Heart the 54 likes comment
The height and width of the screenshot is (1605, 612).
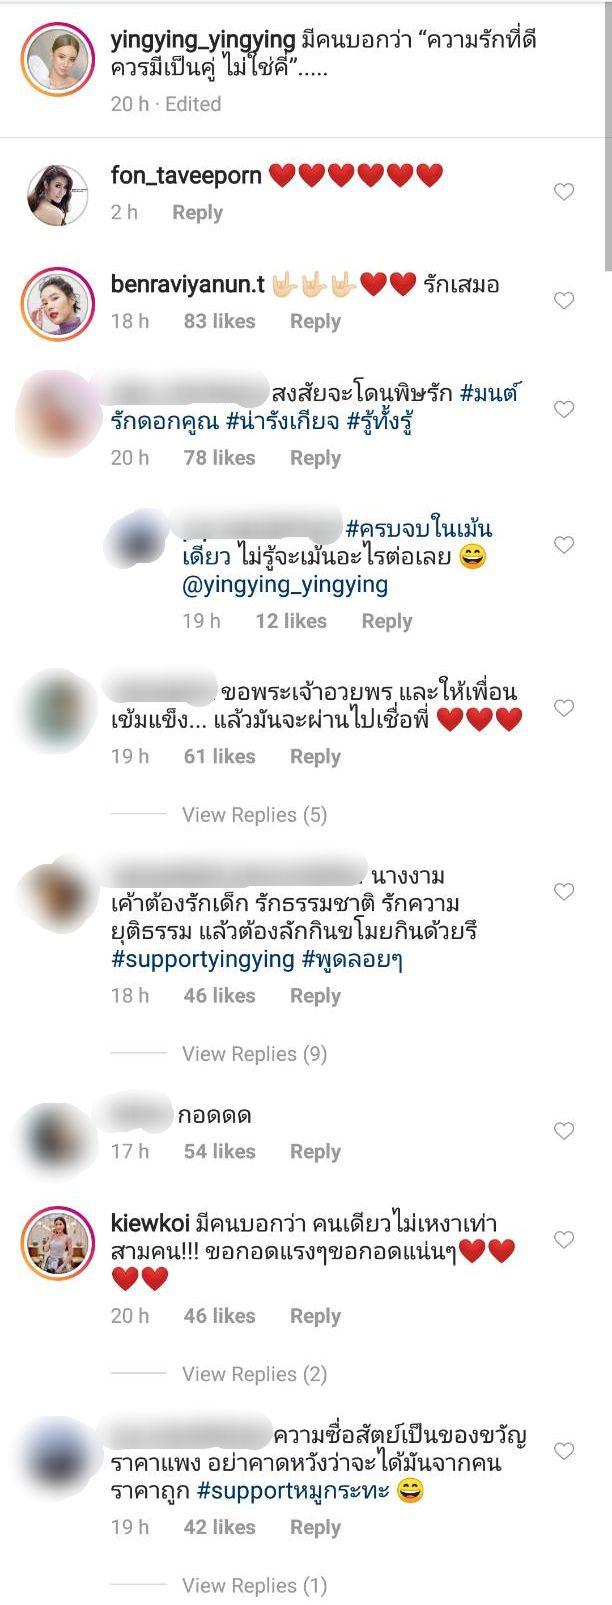point(564,1131)
